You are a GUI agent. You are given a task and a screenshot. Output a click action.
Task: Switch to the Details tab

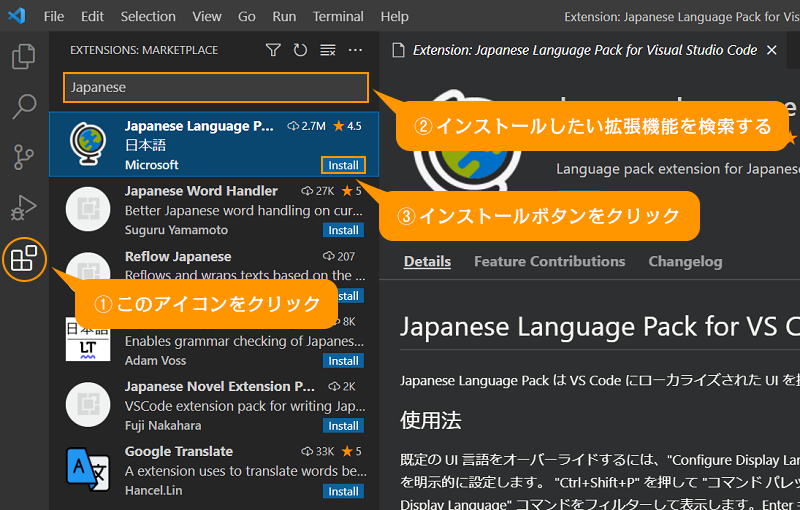427,262
